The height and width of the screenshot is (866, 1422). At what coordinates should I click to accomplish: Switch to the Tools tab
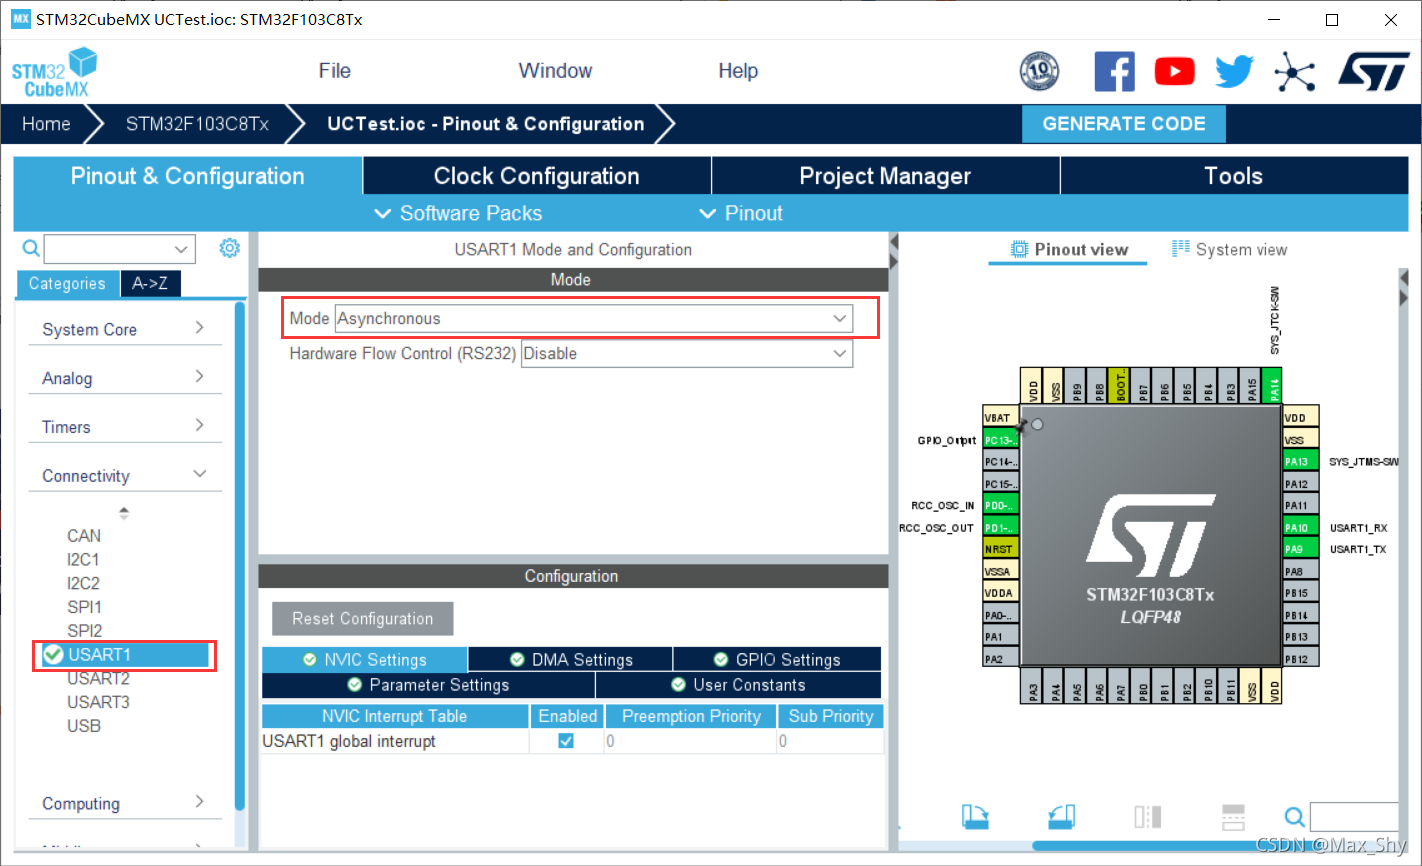pyautogui.click(x=1233, y=176)
